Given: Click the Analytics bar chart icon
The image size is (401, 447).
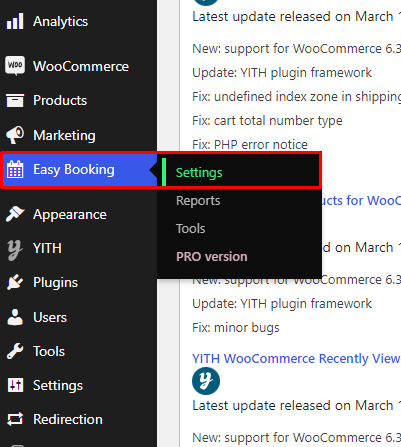Looking at the screenshot, I should [x=15, y=21].
